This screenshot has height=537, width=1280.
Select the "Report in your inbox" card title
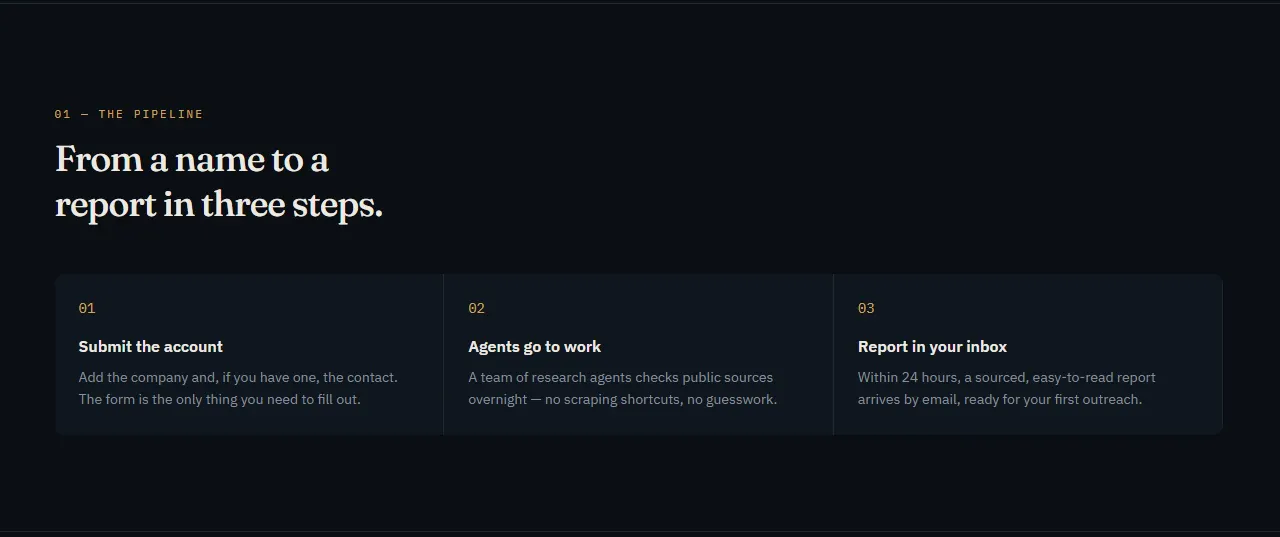pyautogui.click(x=933, y=347)
